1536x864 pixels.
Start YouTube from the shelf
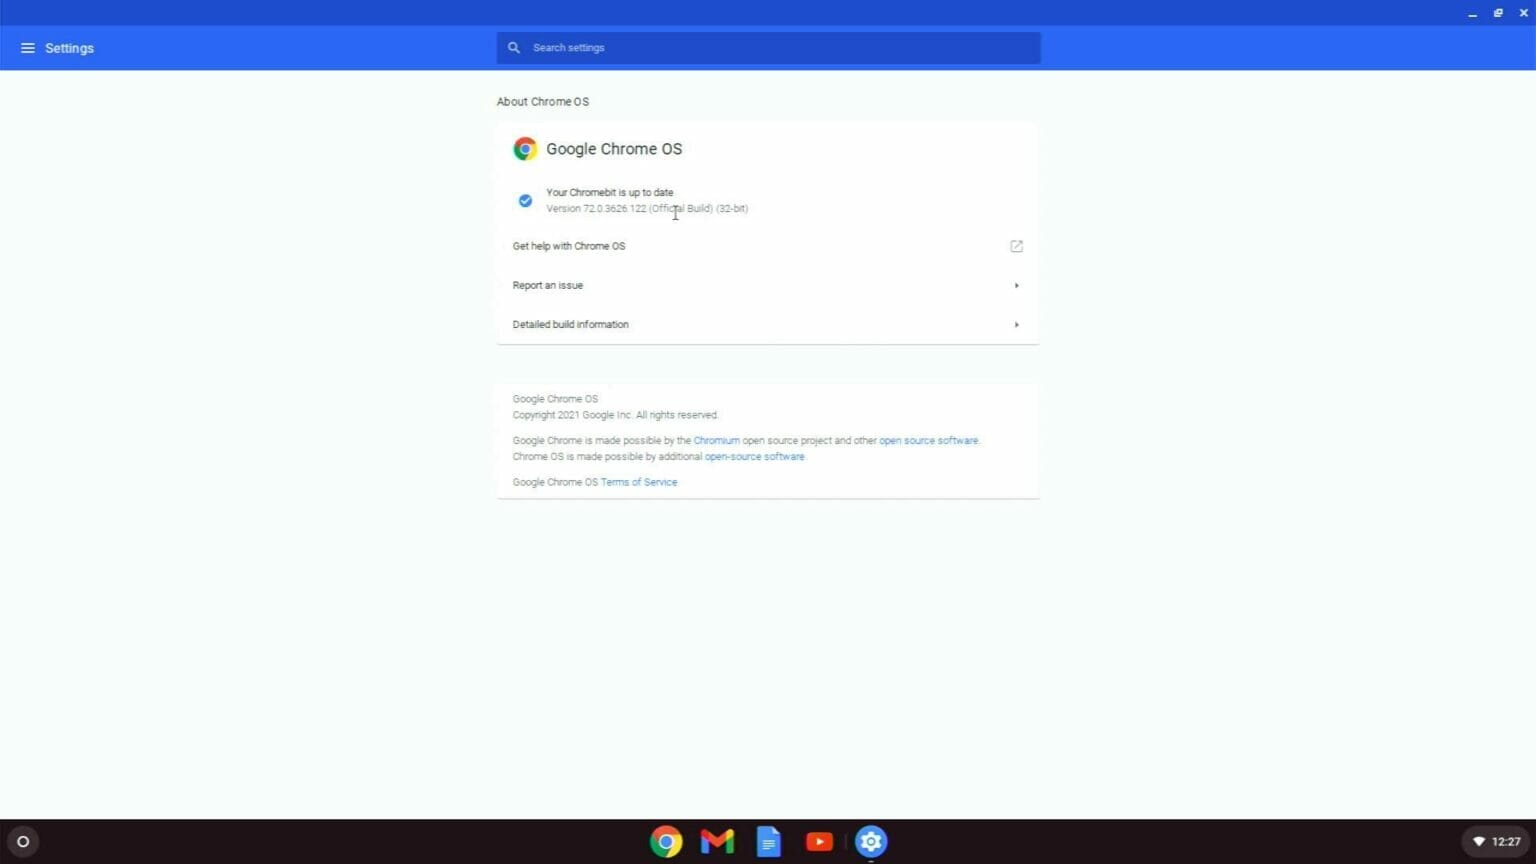[x=818, y=841]
